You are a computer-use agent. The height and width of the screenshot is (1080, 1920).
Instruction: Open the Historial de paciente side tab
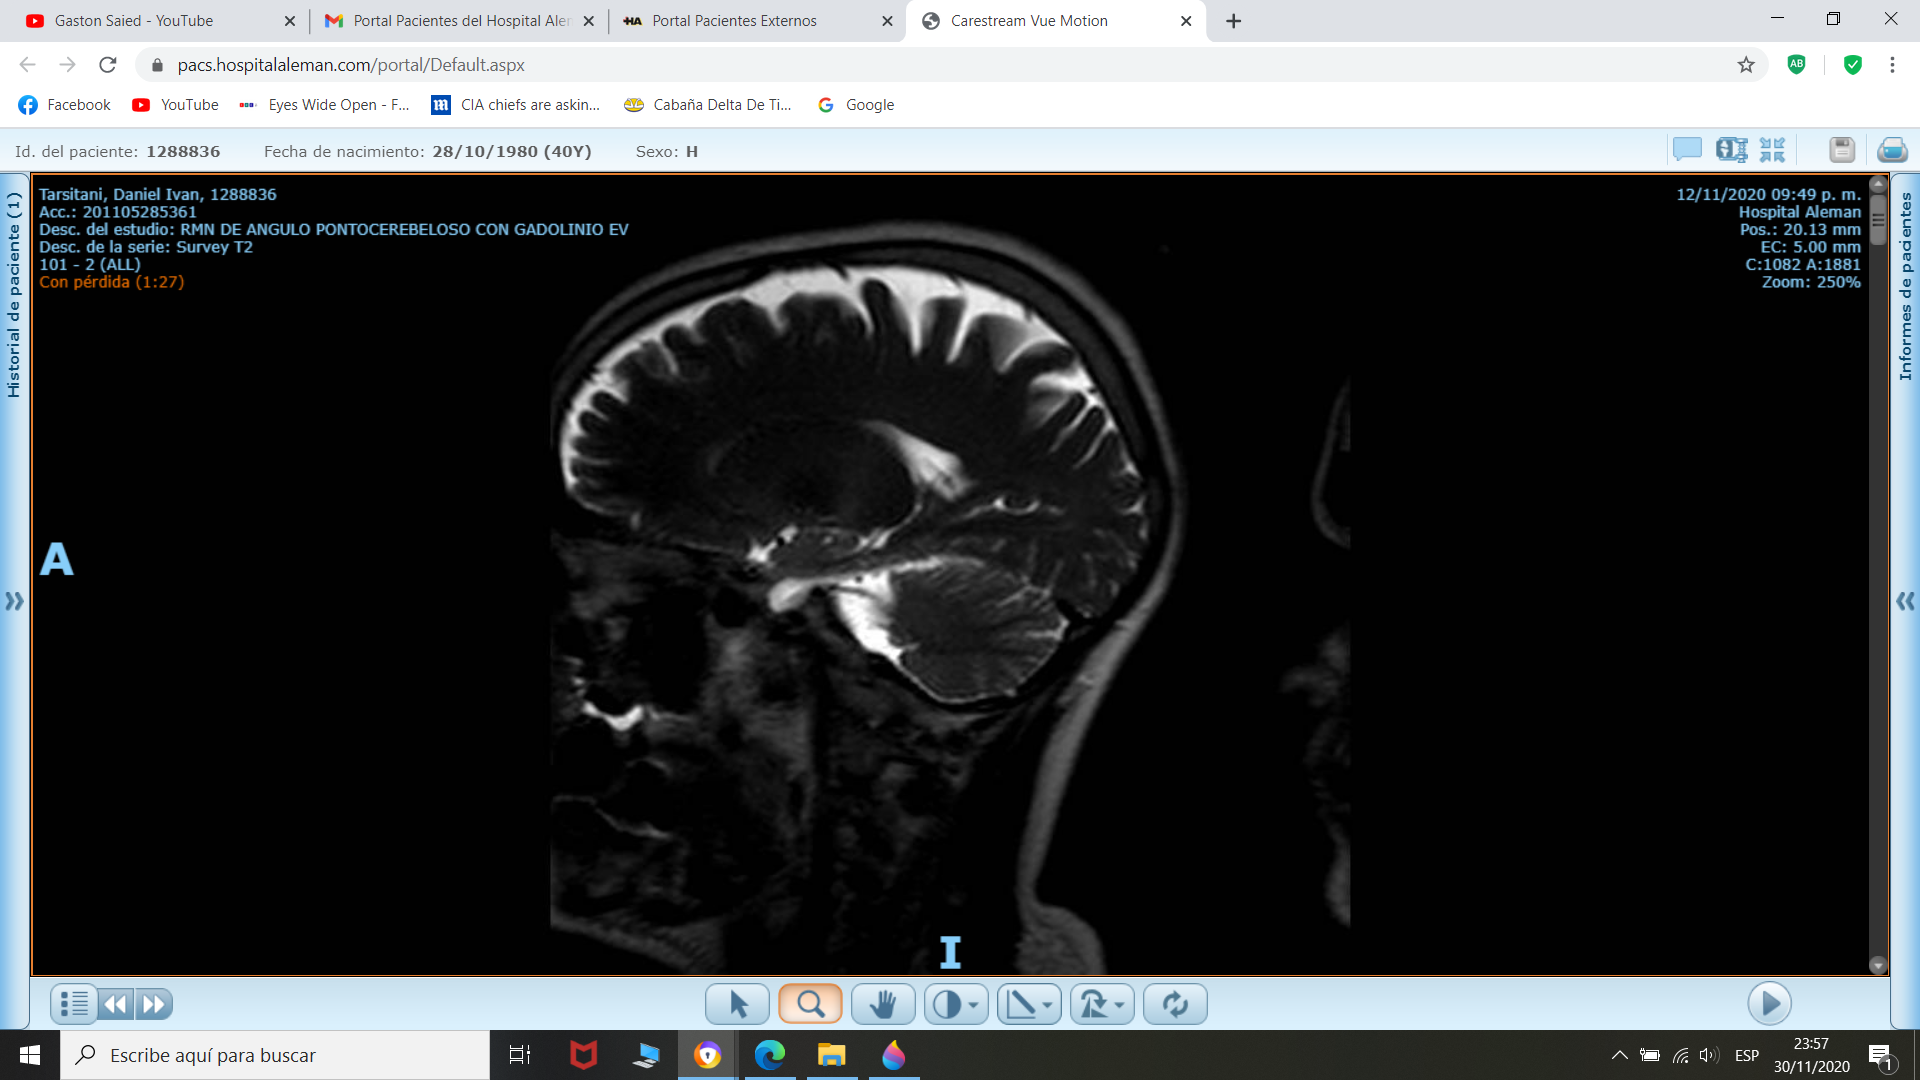pyautogui.click(x=13, y=295)
